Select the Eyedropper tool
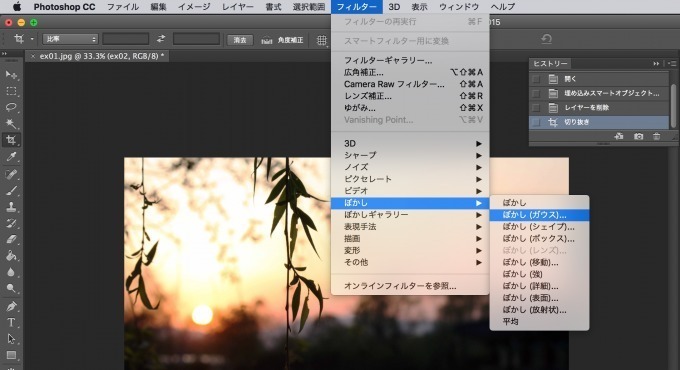680x370 pixels. click(11, 157)
